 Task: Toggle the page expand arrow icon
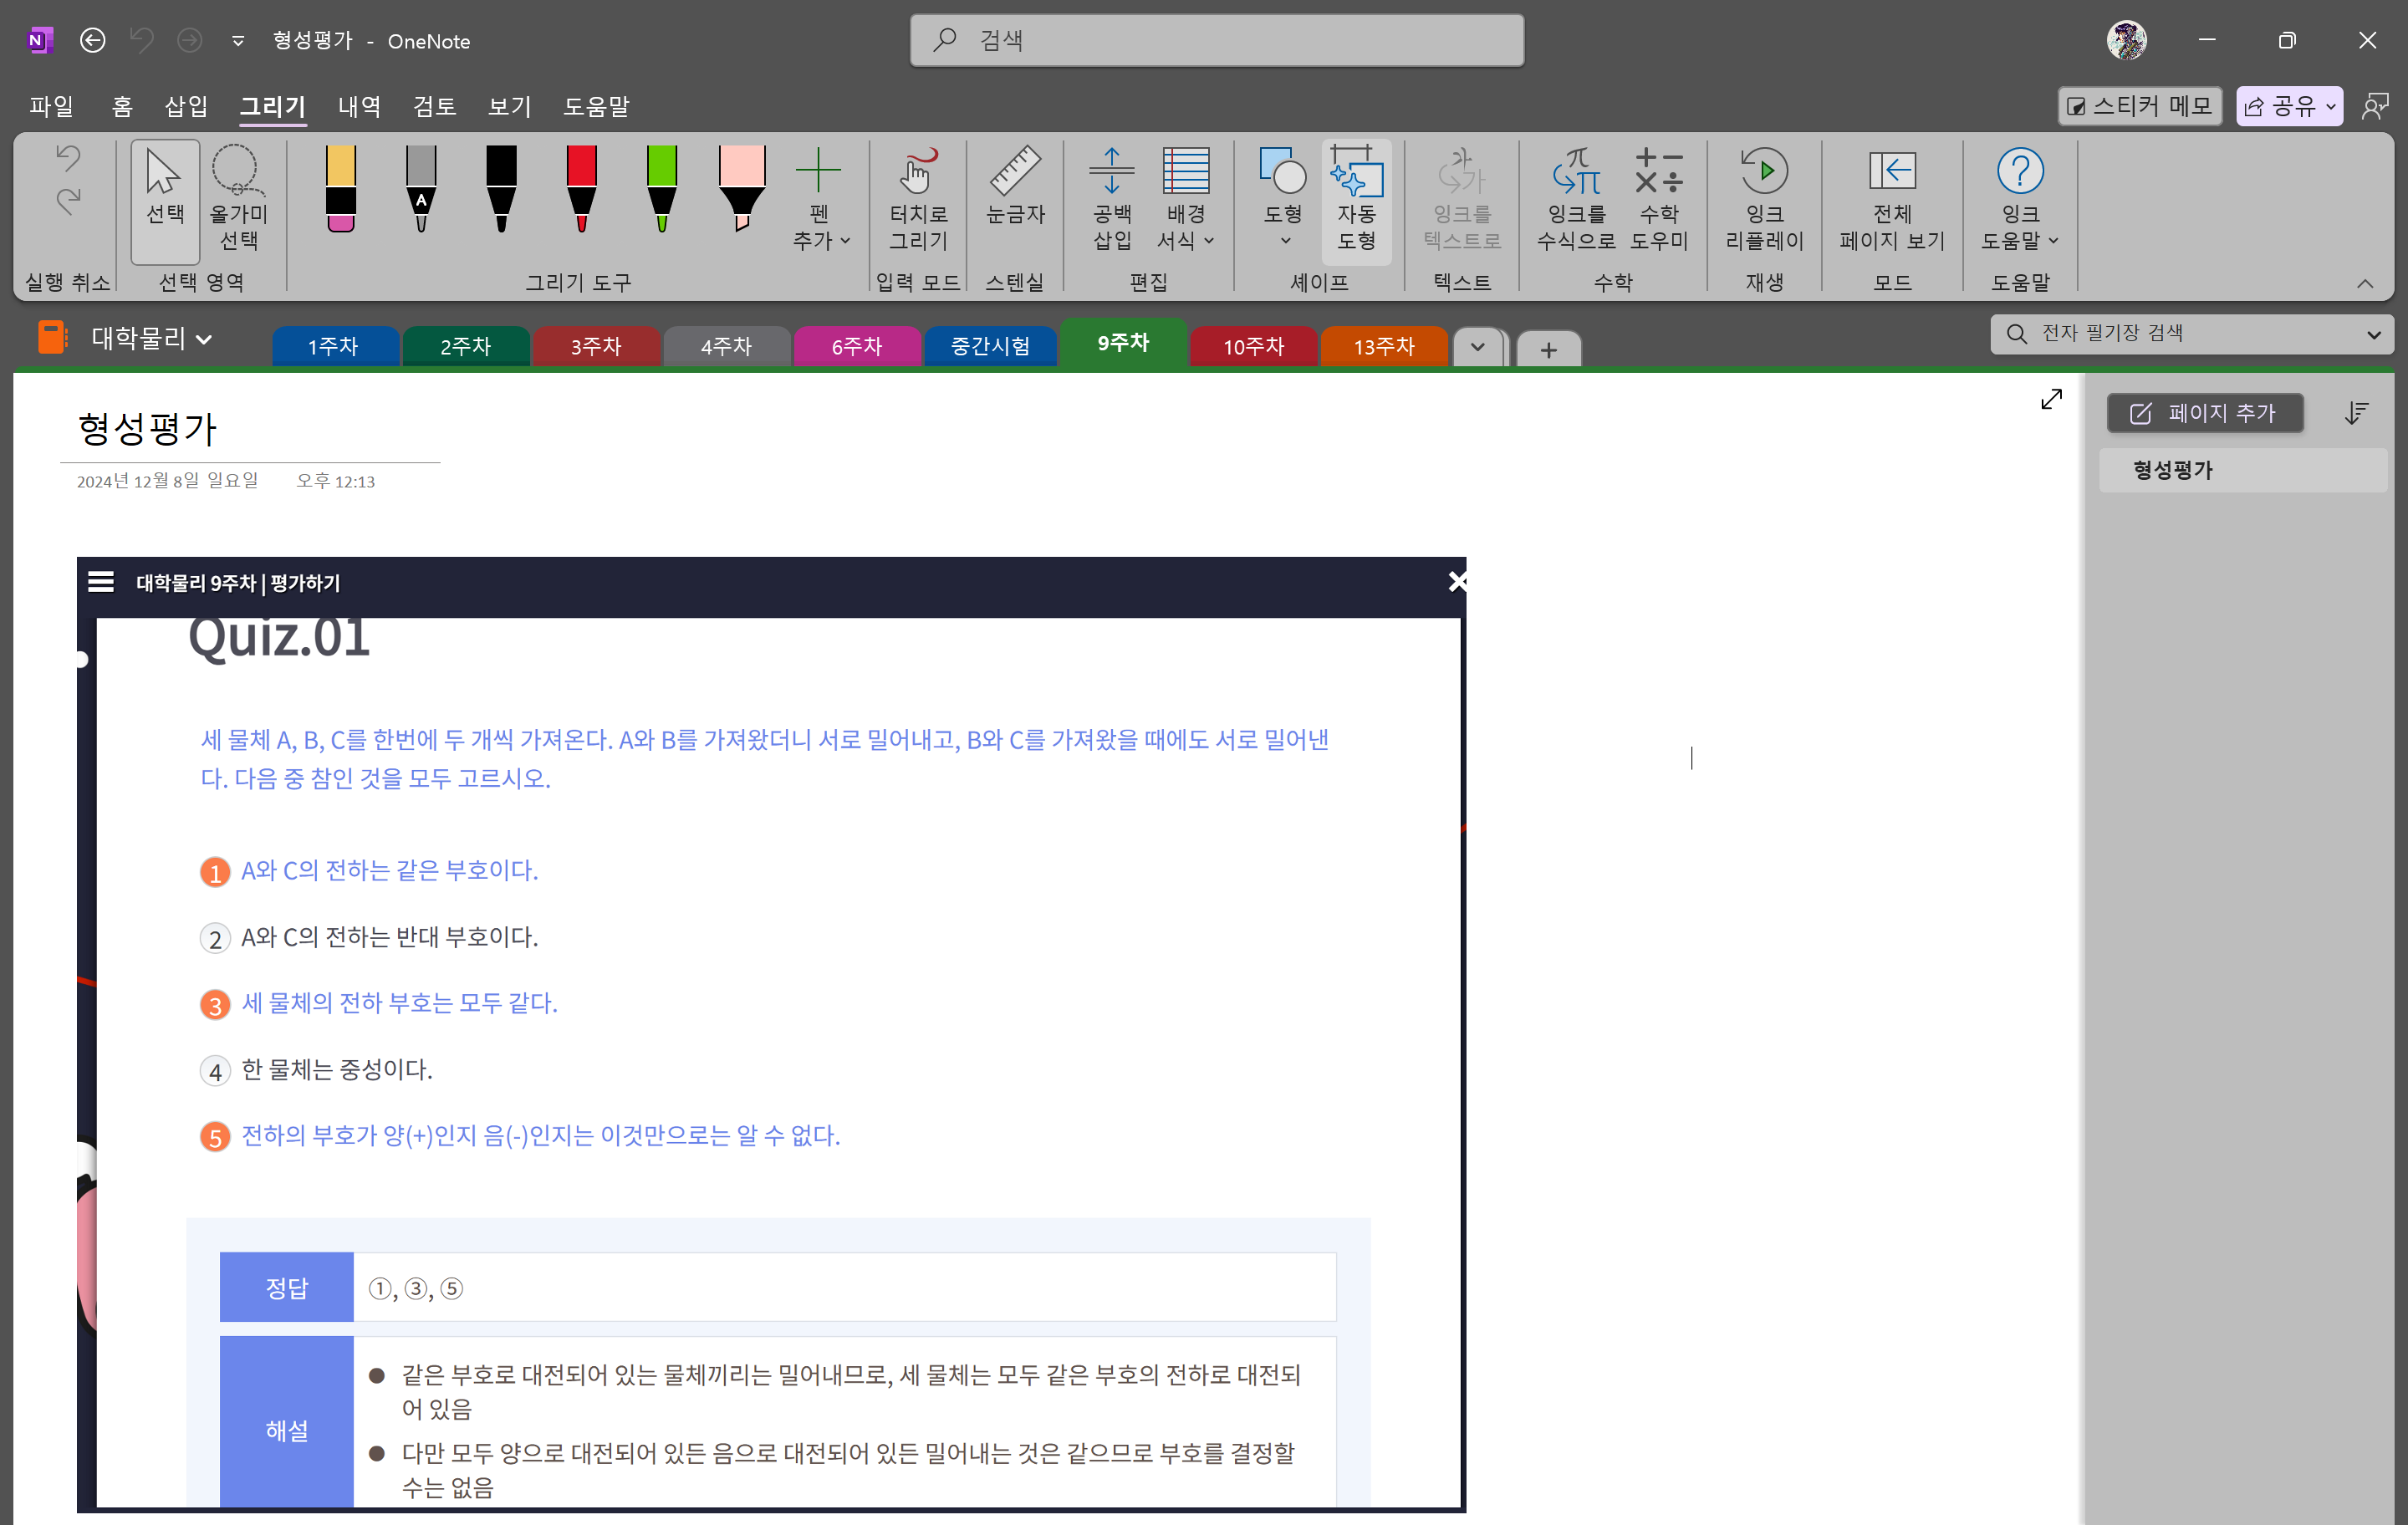tap(2050, 400)
